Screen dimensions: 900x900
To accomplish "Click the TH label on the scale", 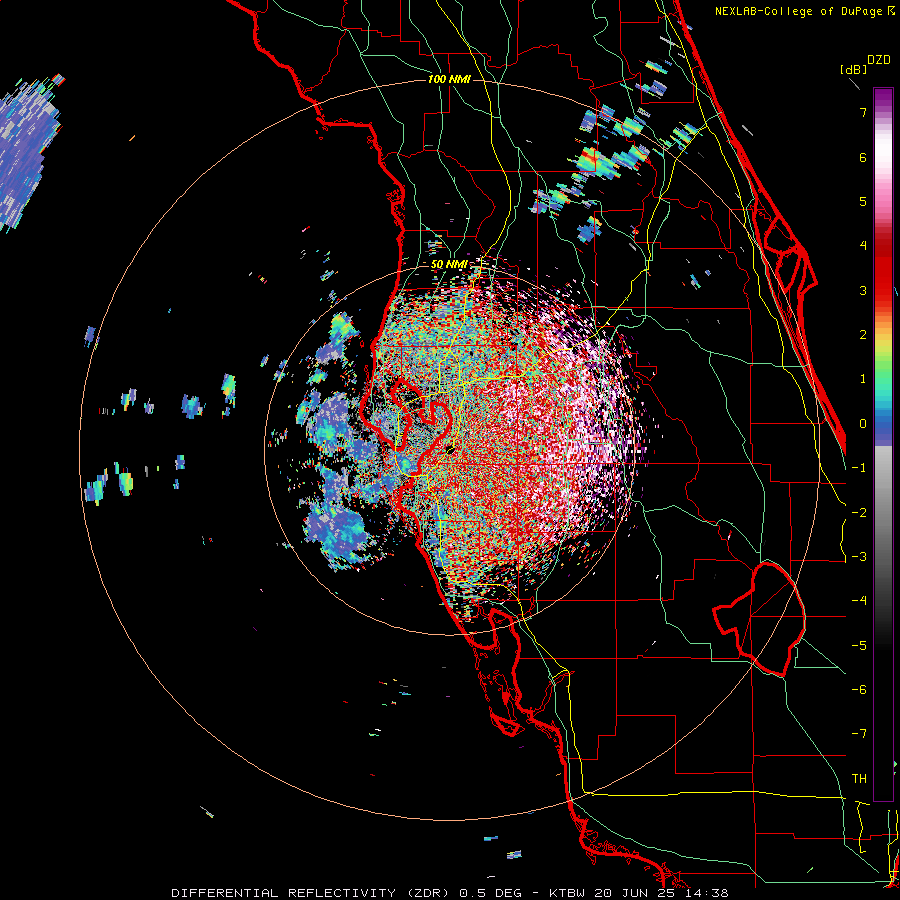I will tap(859, 779).
